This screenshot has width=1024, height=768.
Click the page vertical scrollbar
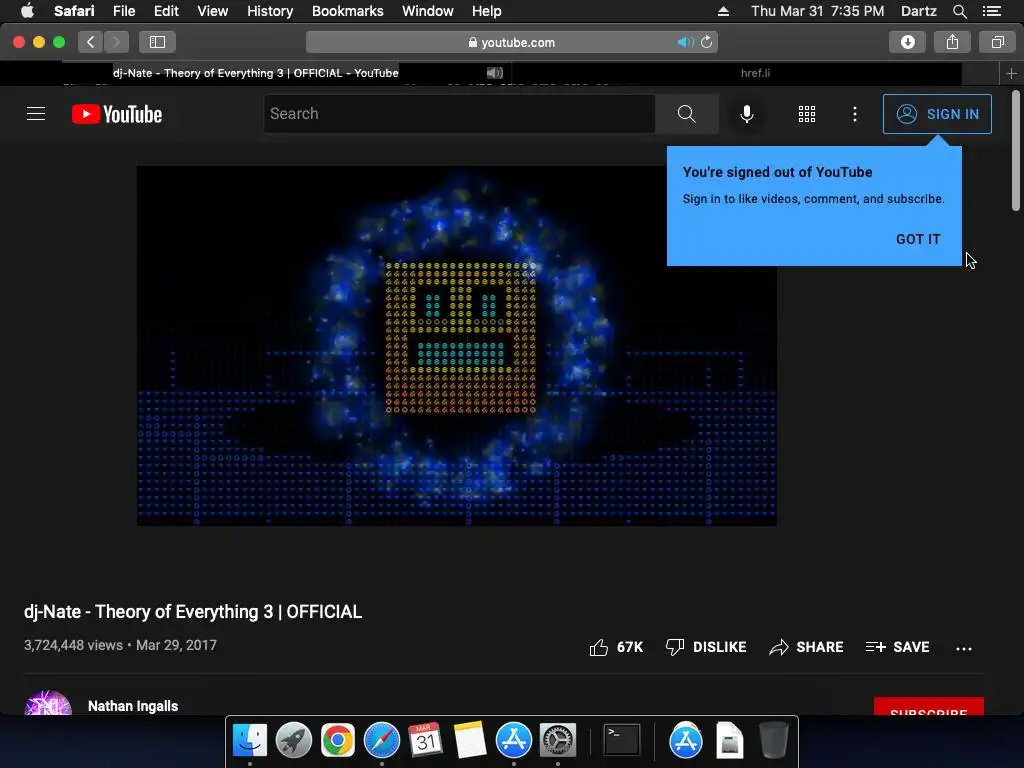point(1016,152)
